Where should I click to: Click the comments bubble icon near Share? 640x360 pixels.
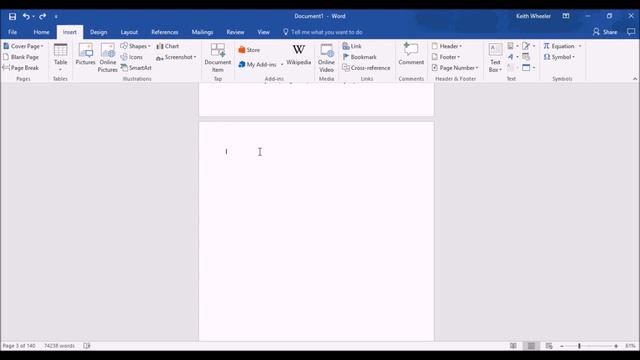point(631,32)
